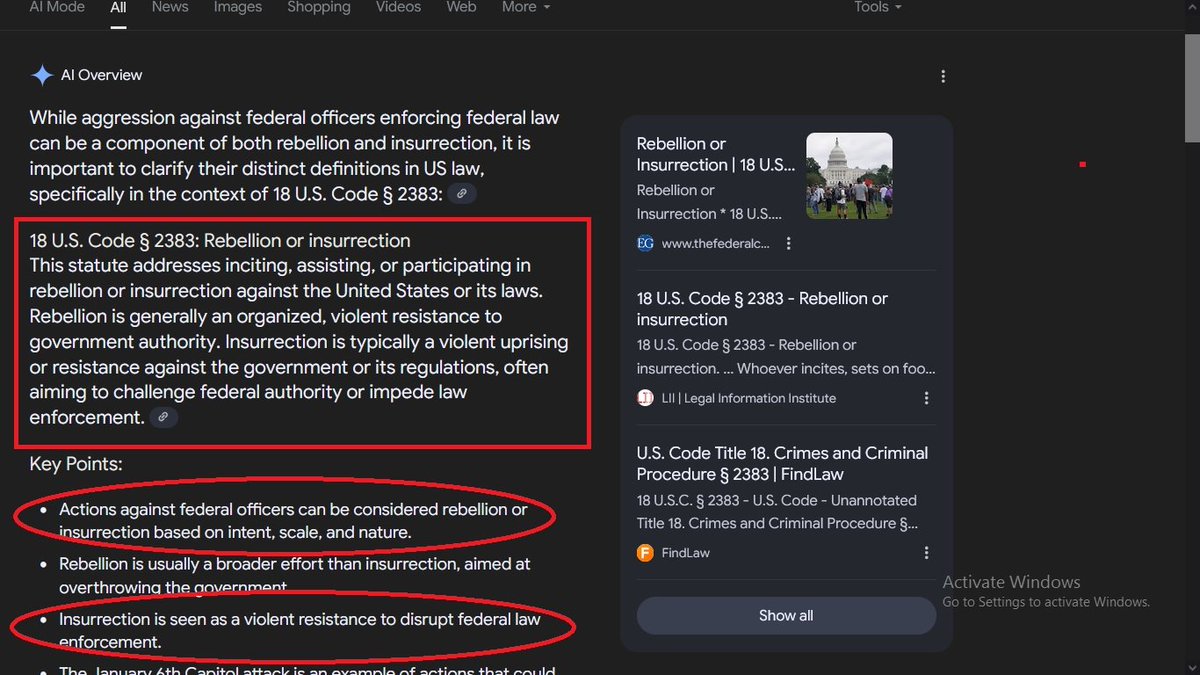Switch to the AI Mode tab
The width and height of the screenshot is (1200, 675).
(57, 7)
